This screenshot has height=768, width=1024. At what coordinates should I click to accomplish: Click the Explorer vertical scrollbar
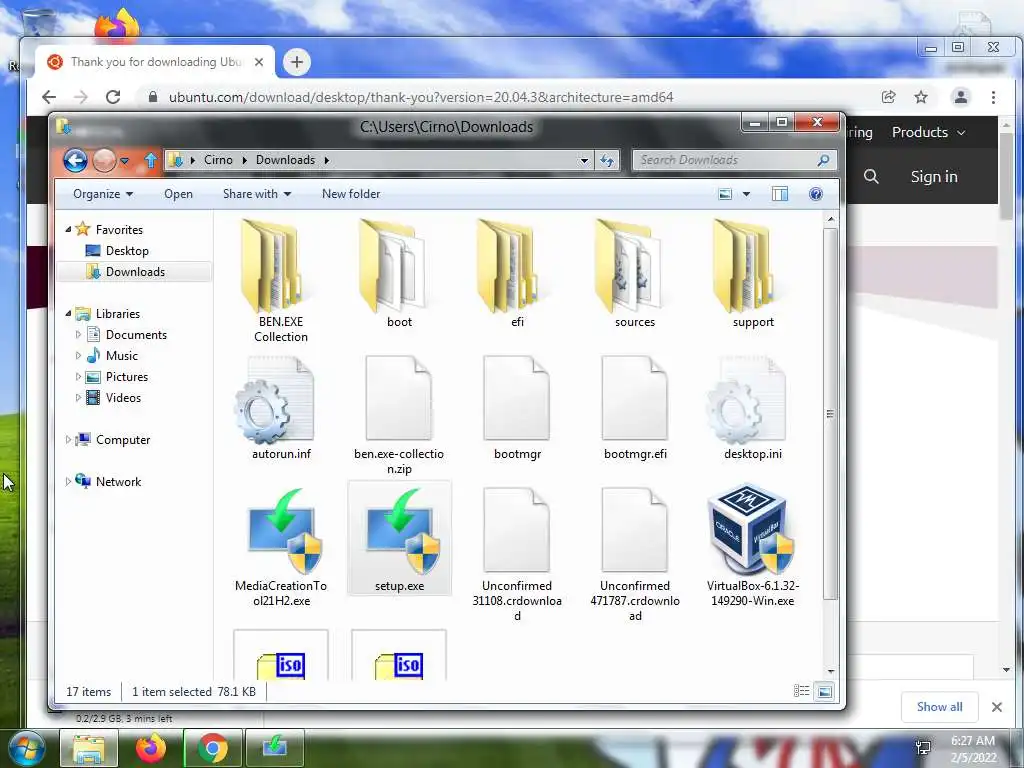point(830,414)
